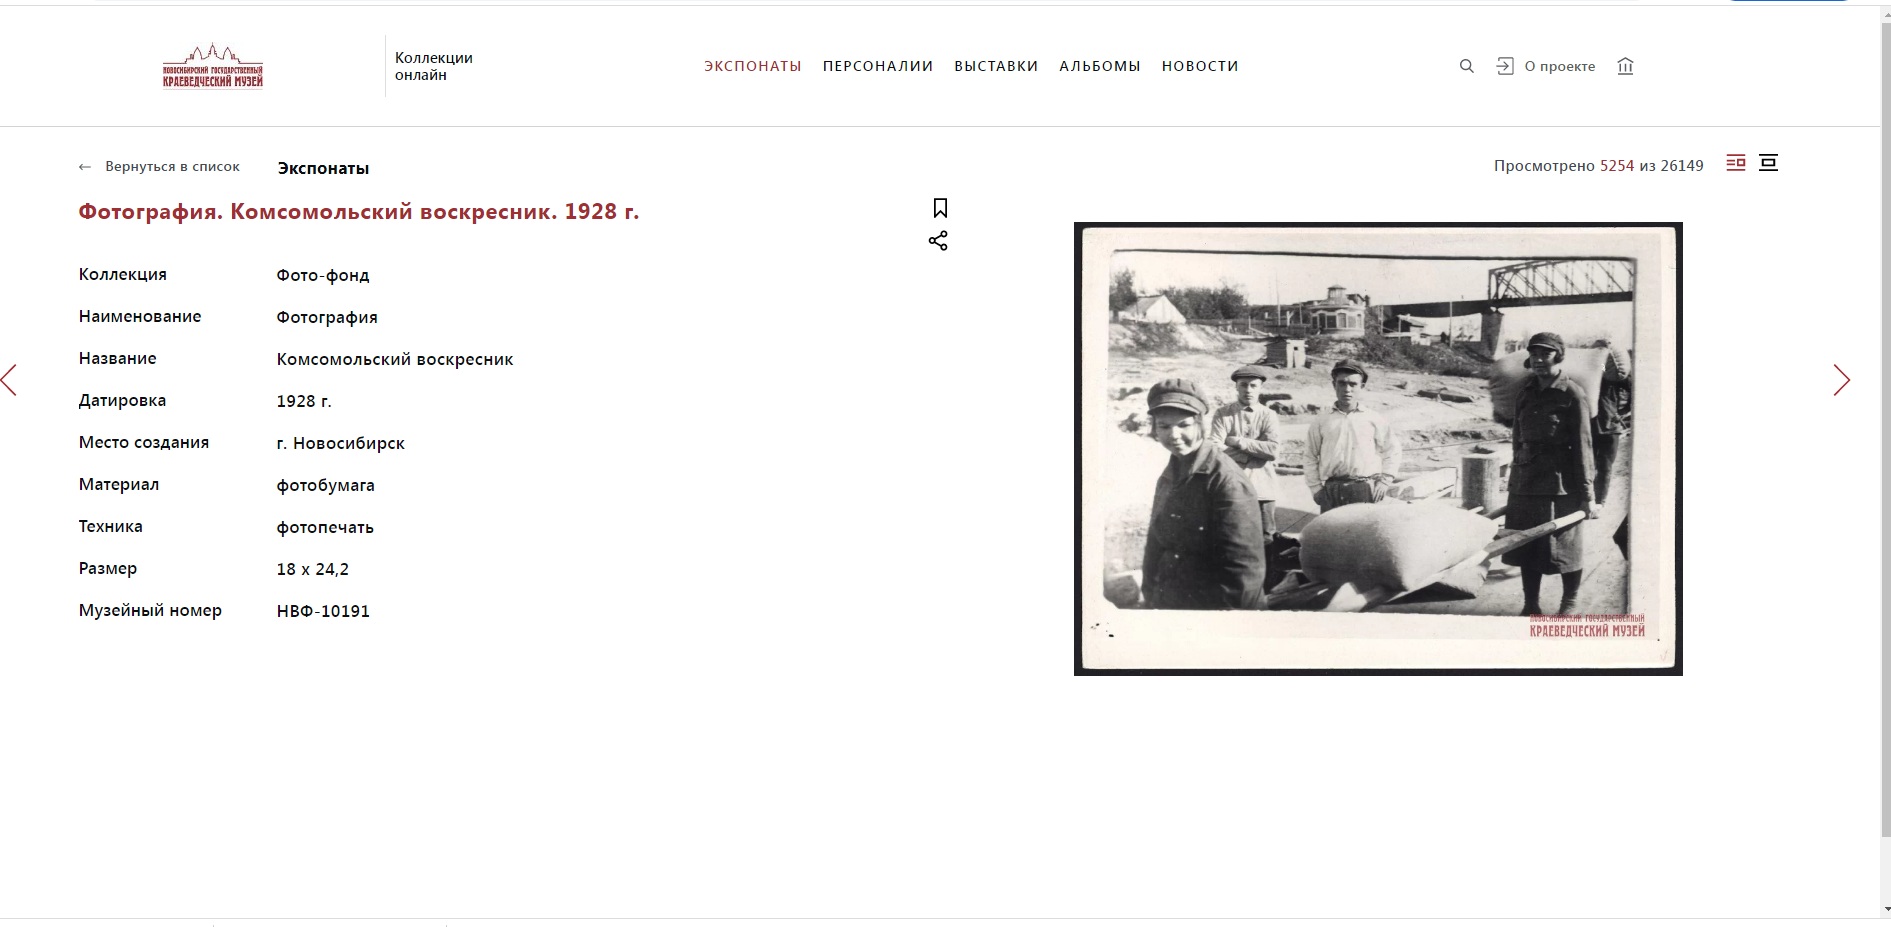Open the museum building icon in header
1891x927 pixels.
pos(1625,66)
